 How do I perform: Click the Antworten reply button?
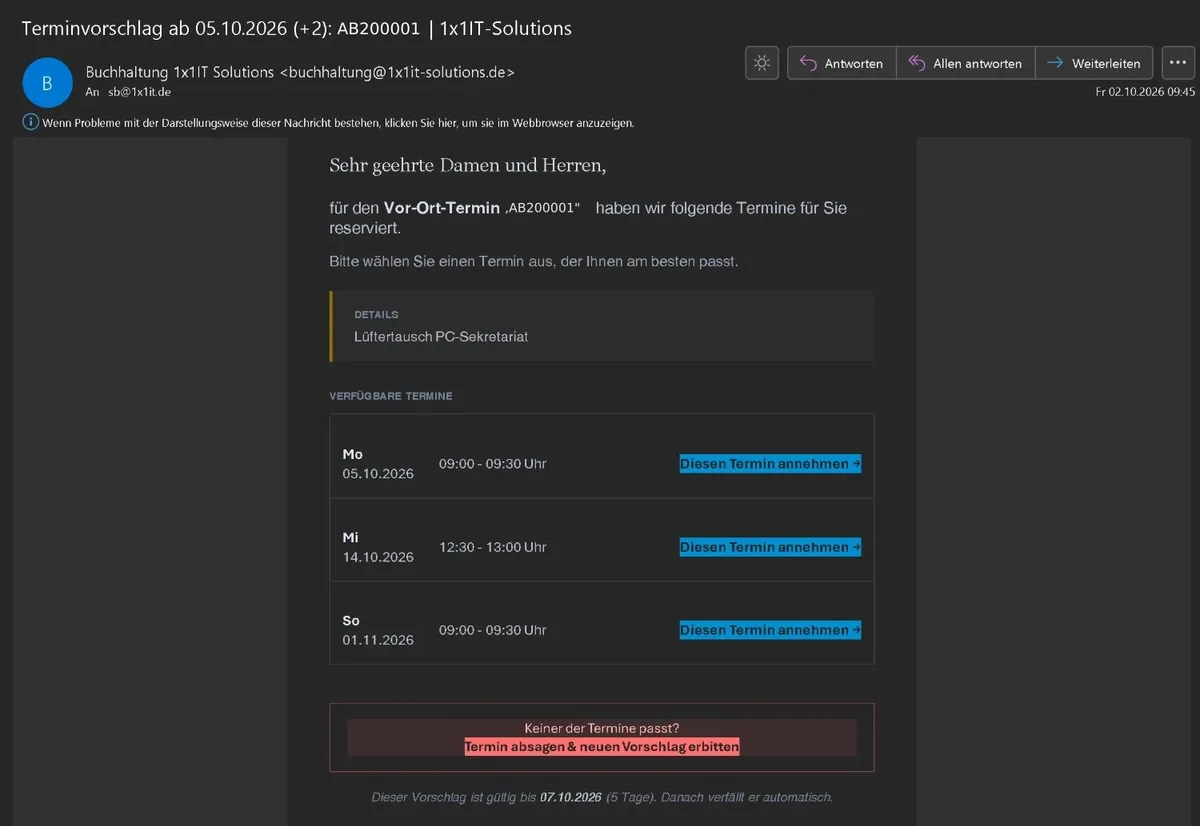842,63
